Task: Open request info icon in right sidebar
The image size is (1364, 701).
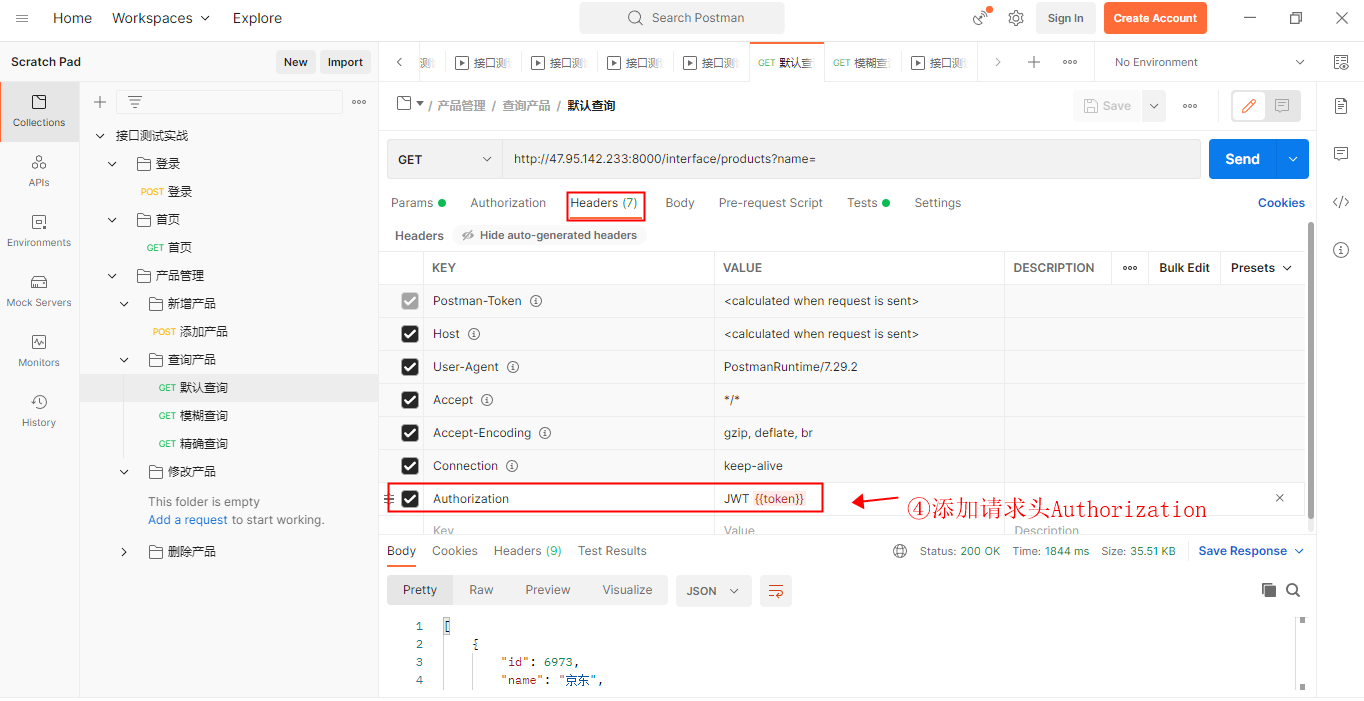Action: tap(1341, 250)
